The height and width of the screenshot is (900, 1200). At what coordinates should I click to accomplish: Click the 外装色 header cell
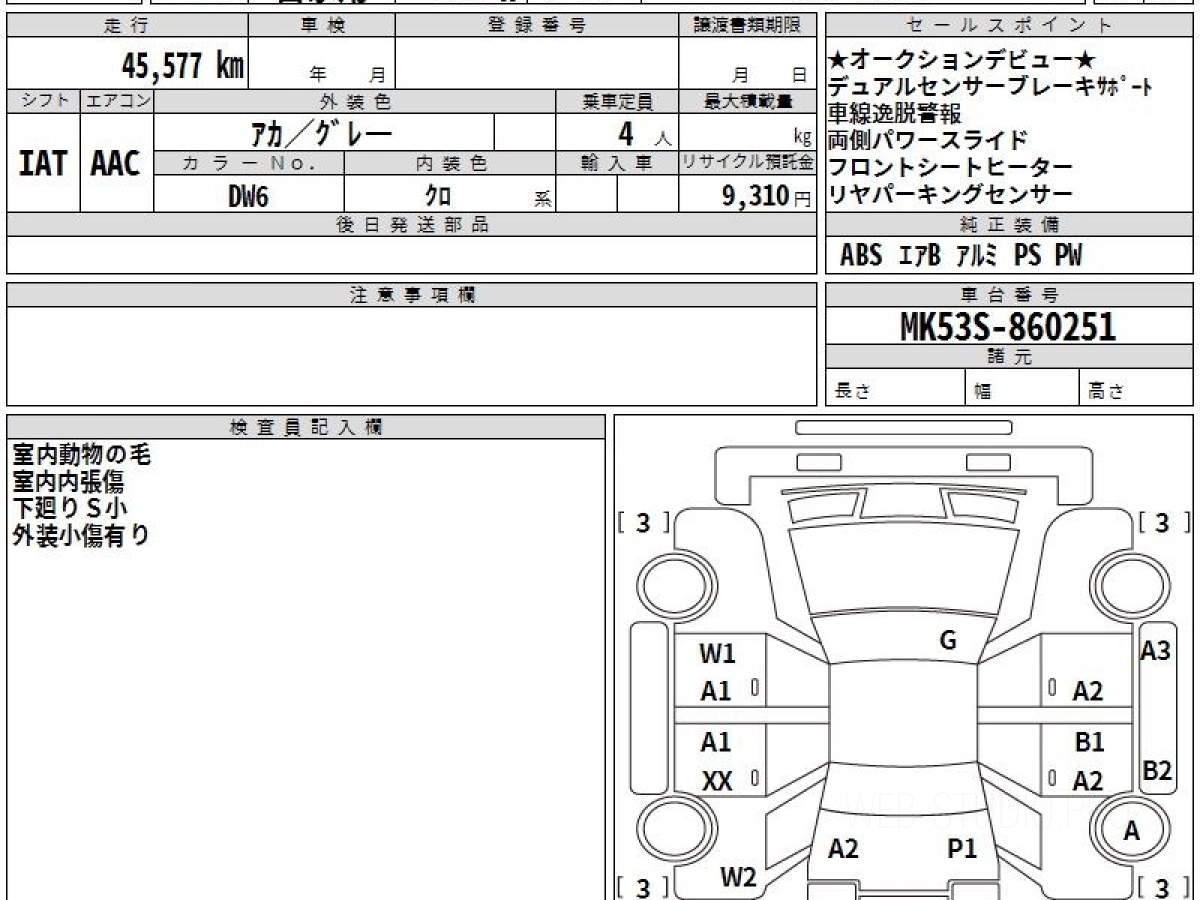(x=355, y=102)
